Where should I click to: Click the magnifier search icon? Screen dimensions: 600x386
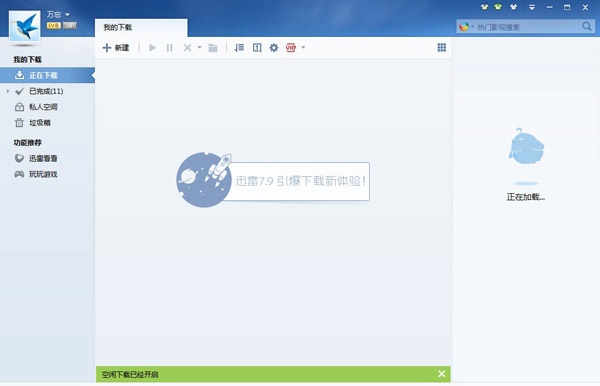587,26
